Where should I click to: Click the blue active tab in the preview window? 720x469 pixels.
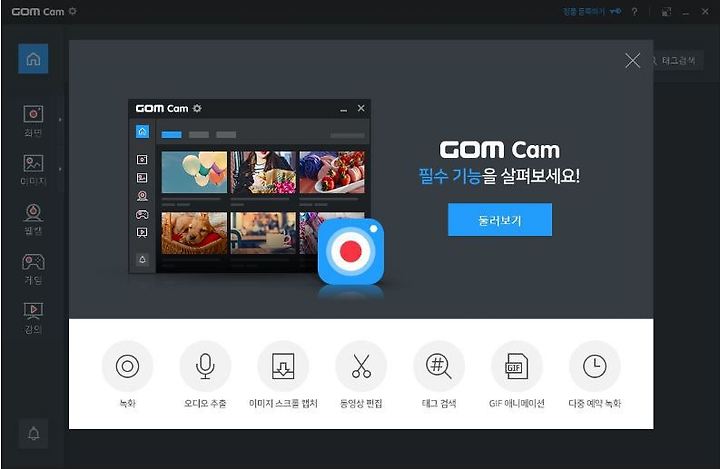171,135
